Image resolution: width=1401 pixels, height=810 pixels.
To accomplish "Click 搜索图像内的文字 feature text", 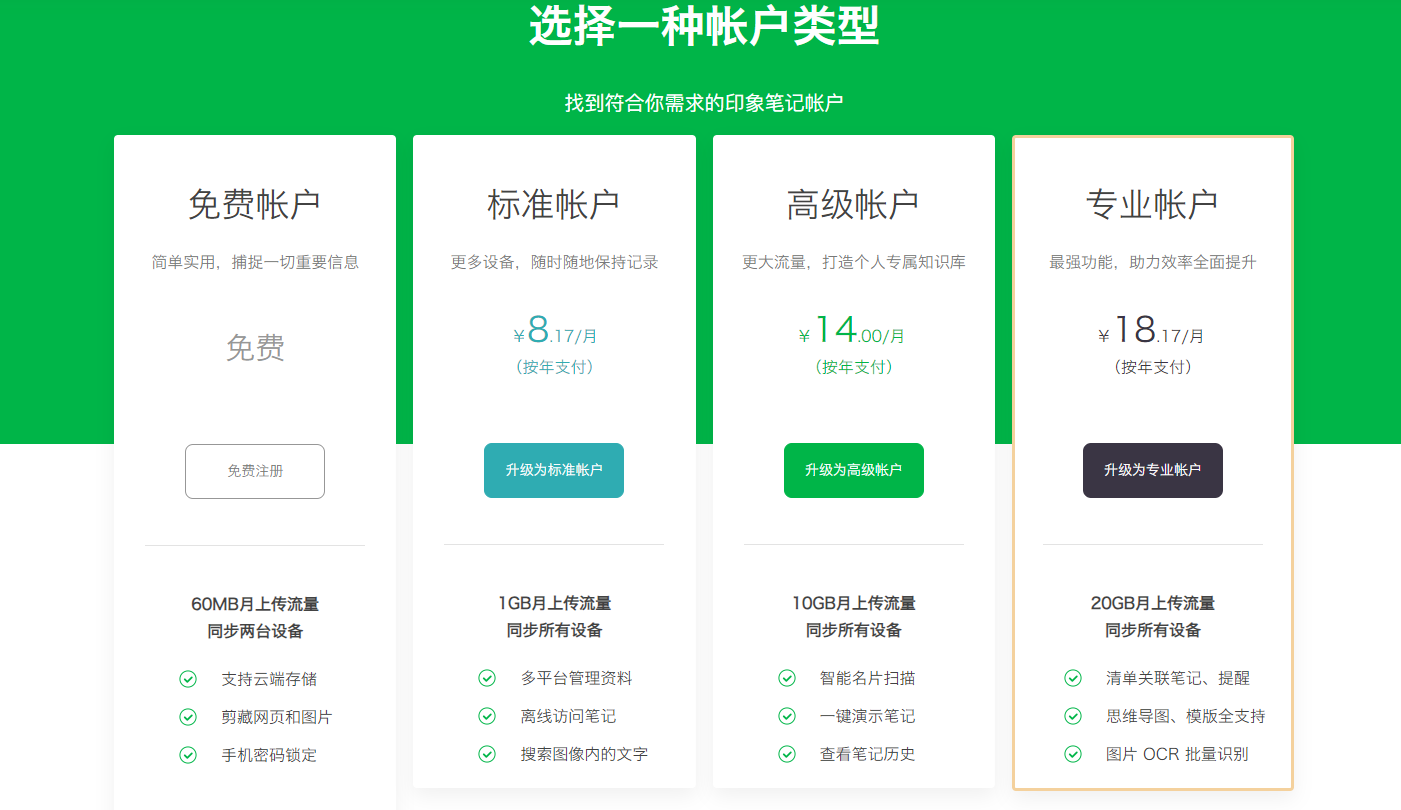I will pos(585,754).
